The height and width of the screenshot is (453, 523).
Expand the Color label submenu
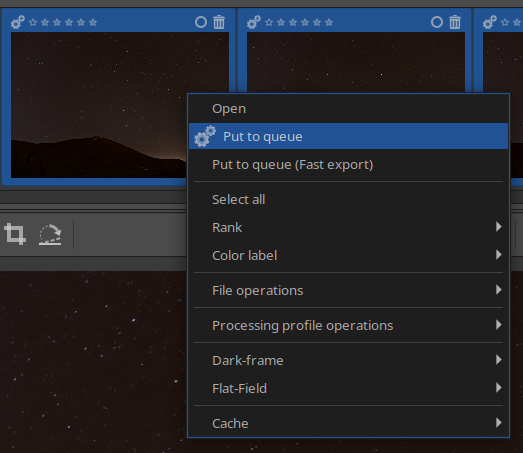point(348,255)
